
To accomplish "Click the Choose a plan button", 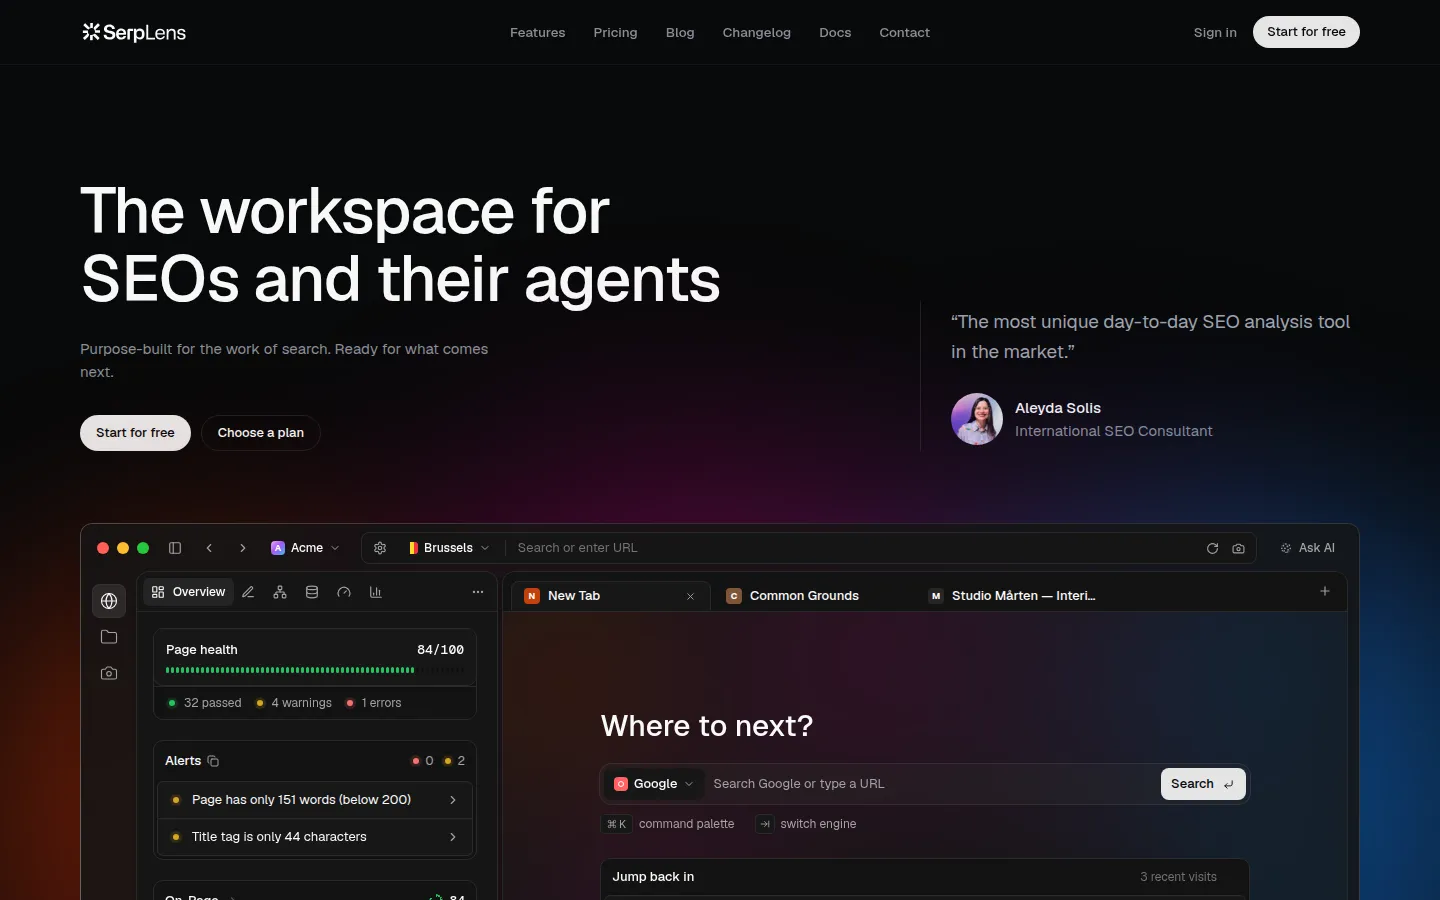I will 261,433.
